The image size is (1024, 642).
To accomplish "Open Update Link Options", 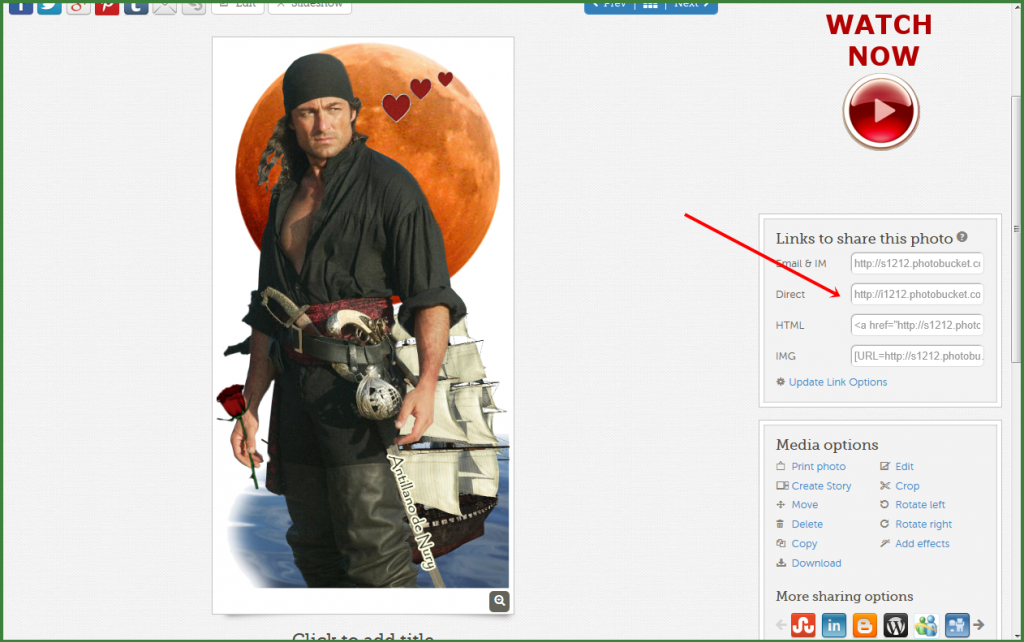I will (837, 382).
